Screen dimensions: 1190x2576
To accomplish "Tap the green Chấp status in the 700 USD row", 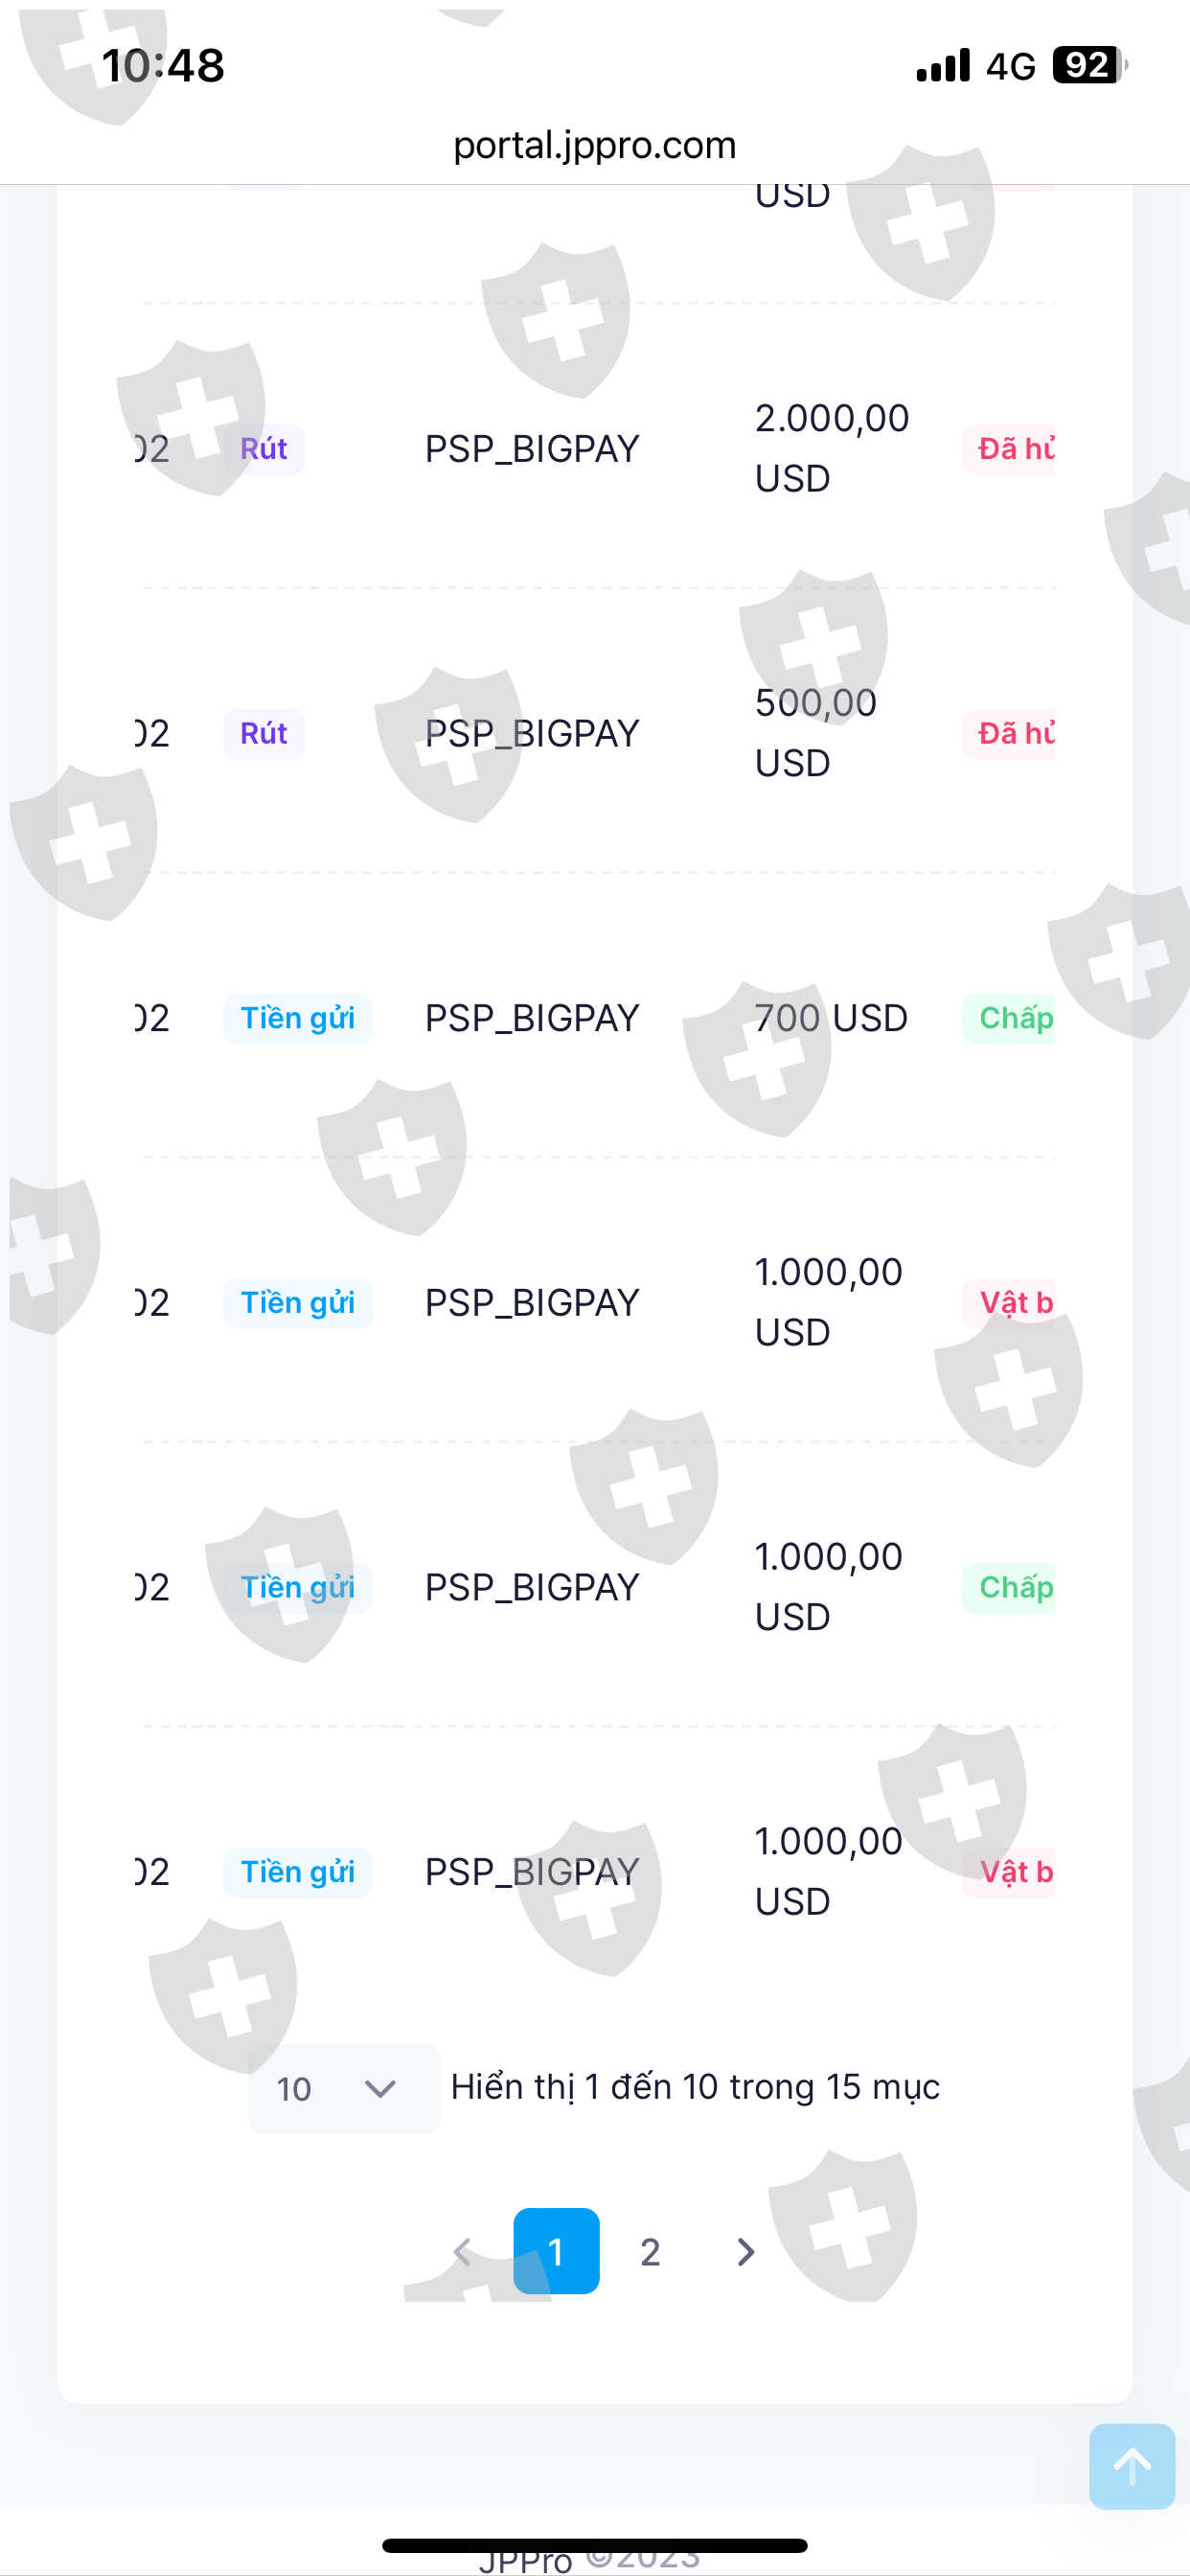I will click(x=1012, y=1018).
